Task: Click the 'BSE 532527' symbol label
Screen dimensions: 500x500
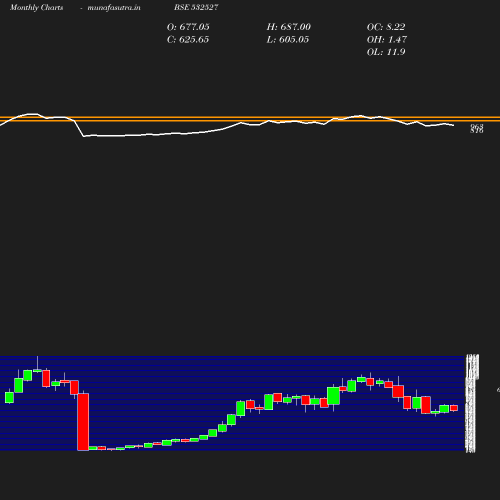Action: pyautogui.click(x=196, y=7)
